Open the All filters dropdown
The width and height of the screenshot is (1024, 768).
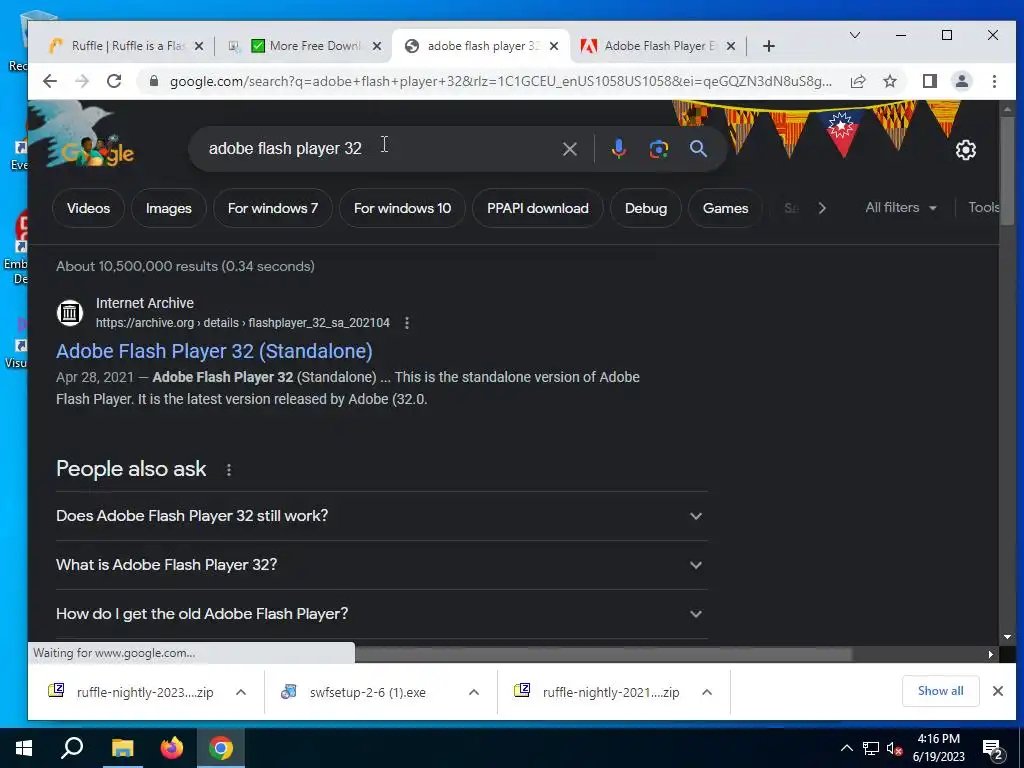click(901, 208)
